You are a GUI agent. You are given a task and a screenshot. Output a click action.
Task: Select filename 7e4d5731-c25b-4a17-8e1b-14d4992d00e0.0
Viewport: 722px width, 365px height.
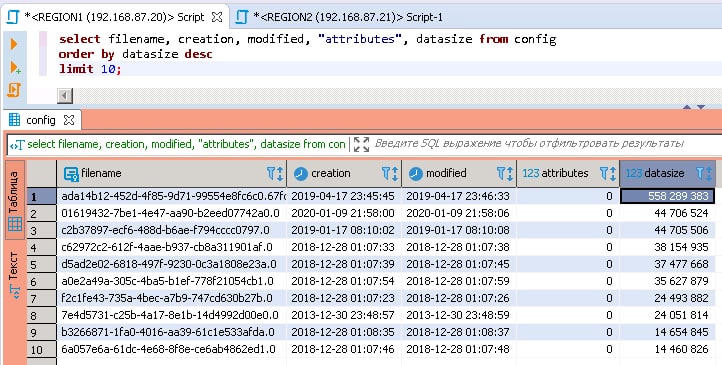point(171,315)
